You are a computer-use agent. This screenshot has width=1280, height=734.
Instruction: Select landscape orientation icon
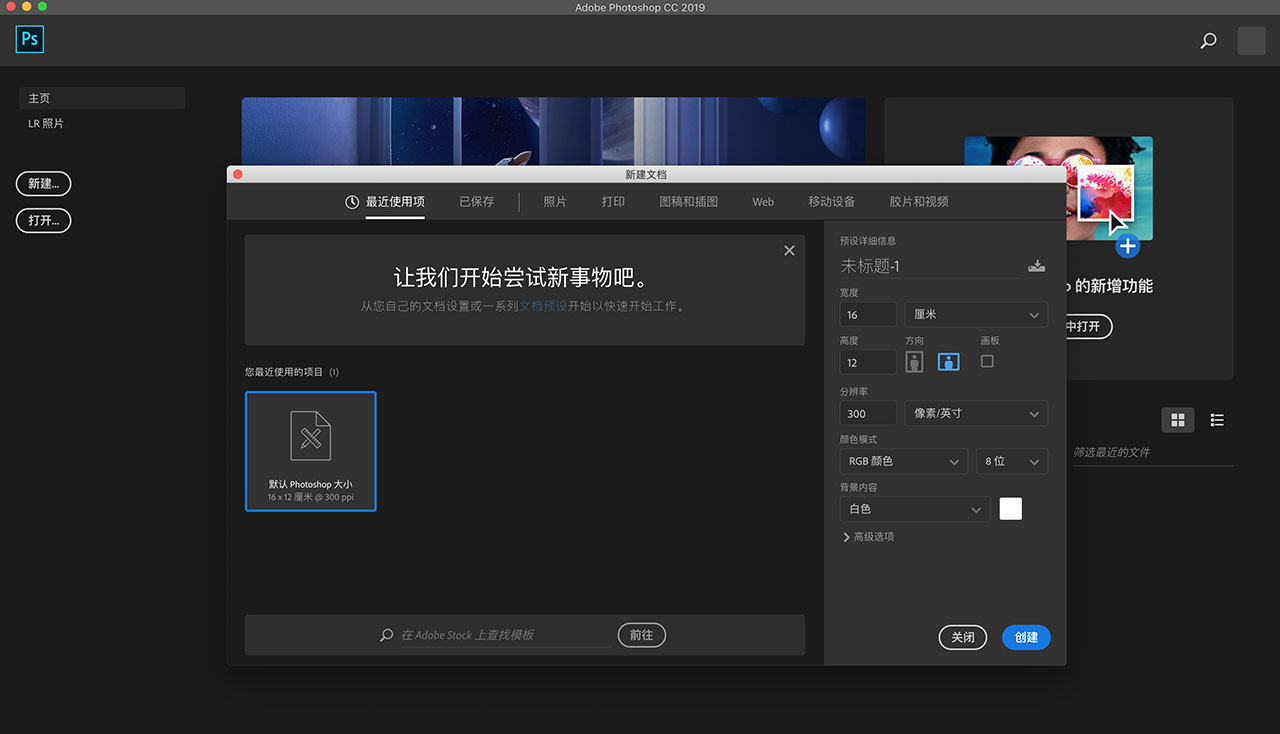[x=949, y=362]
